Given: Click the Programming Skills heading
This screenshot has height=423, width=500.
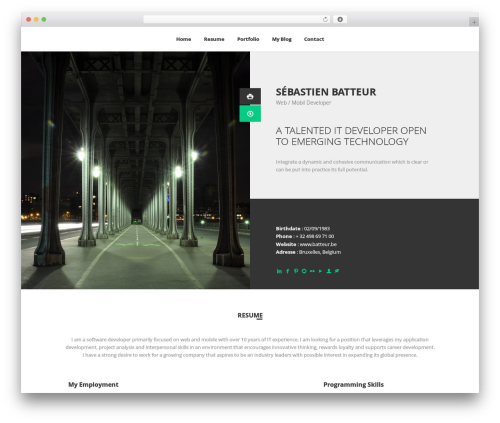Looking at the screenshot, I should pos(354,385).
